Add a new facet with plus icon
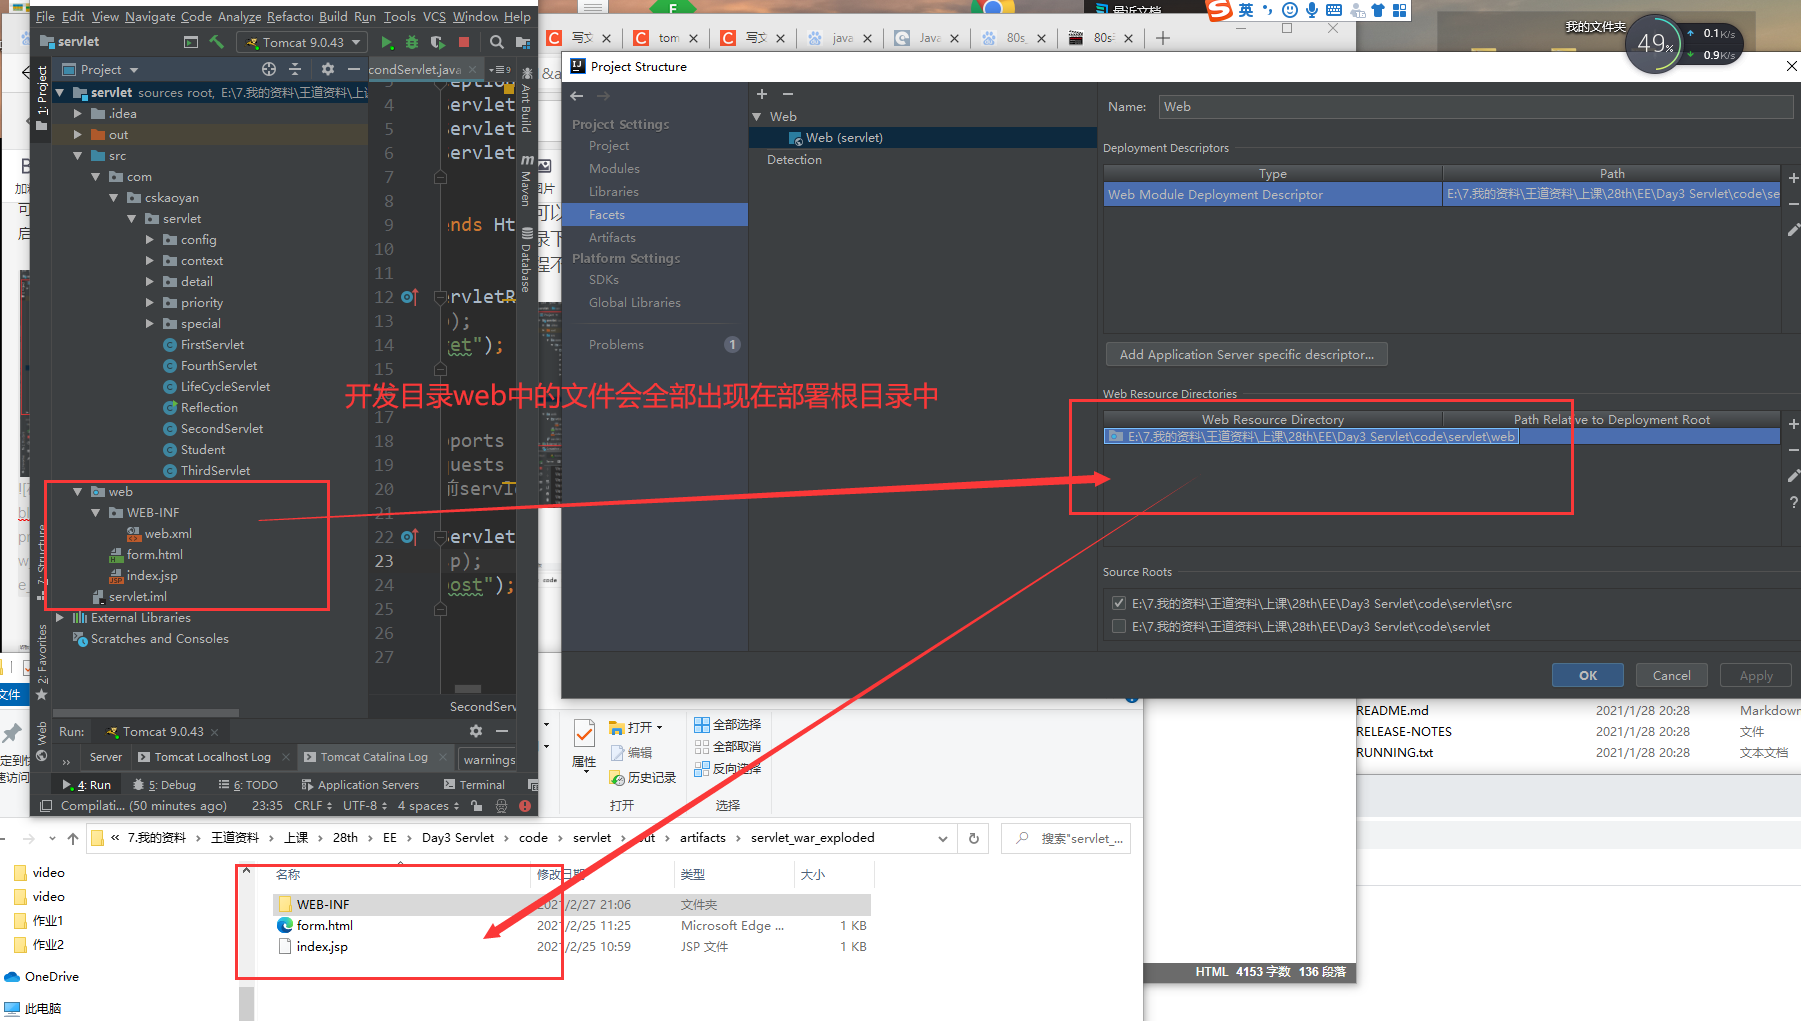The width and height of the screenshot is (1801, 1021). [762, 94]
